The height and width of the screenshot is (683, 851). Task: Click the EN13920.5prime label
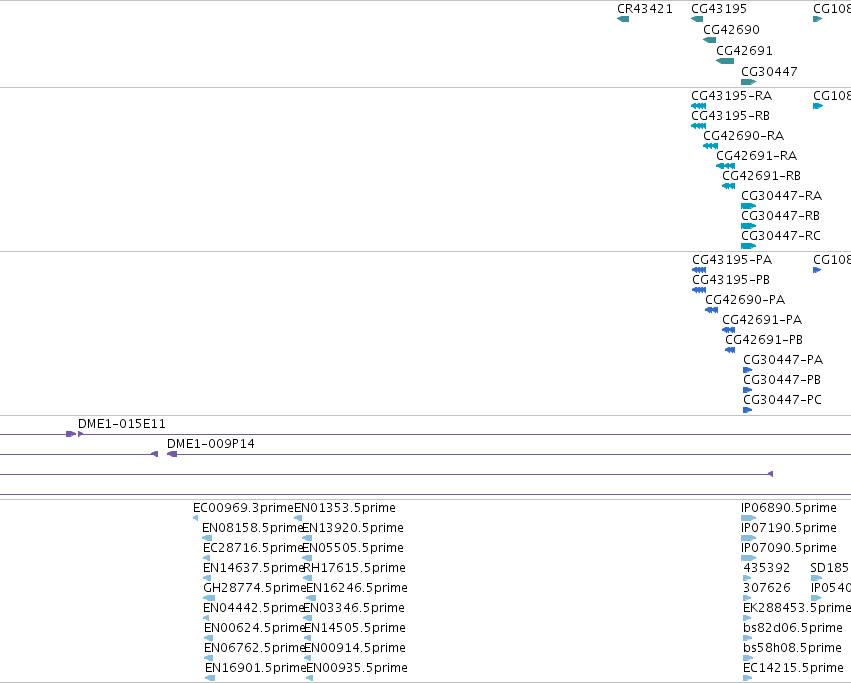click(352, 528)
